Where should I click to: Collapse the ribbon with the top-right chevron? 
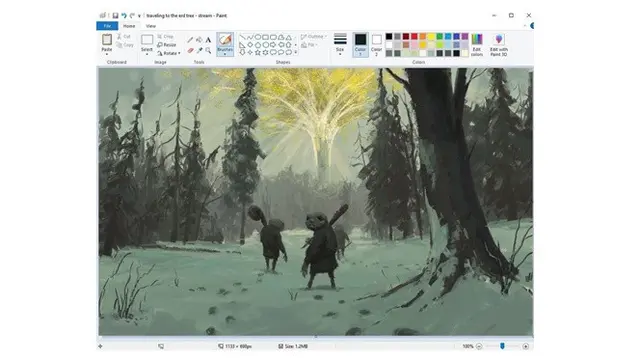[525, 26]
